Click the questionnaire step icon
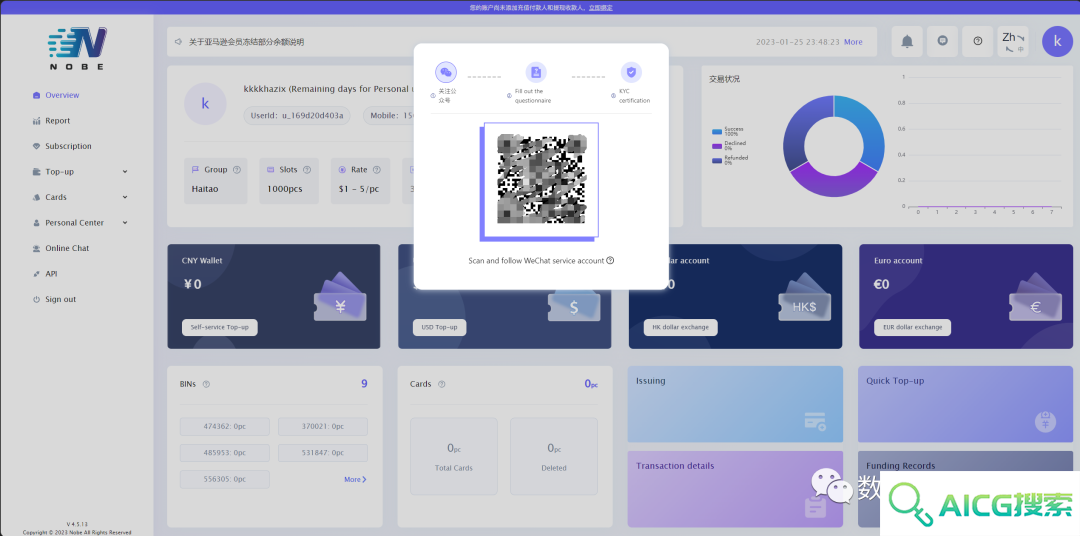Viewport: 1080px width, 536px height. [x=536, y=72]
